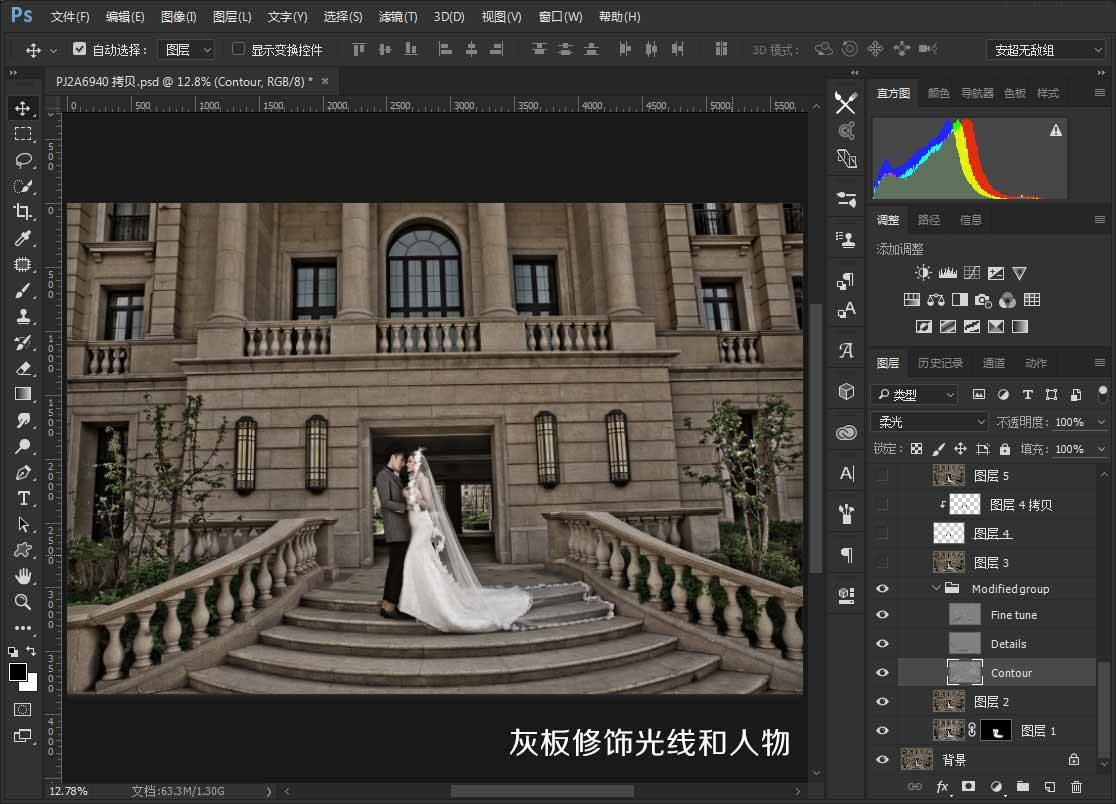Open the 不透明度 opacity dropdown
This screenshot has width=1116, height=804.
(1098, 421)
